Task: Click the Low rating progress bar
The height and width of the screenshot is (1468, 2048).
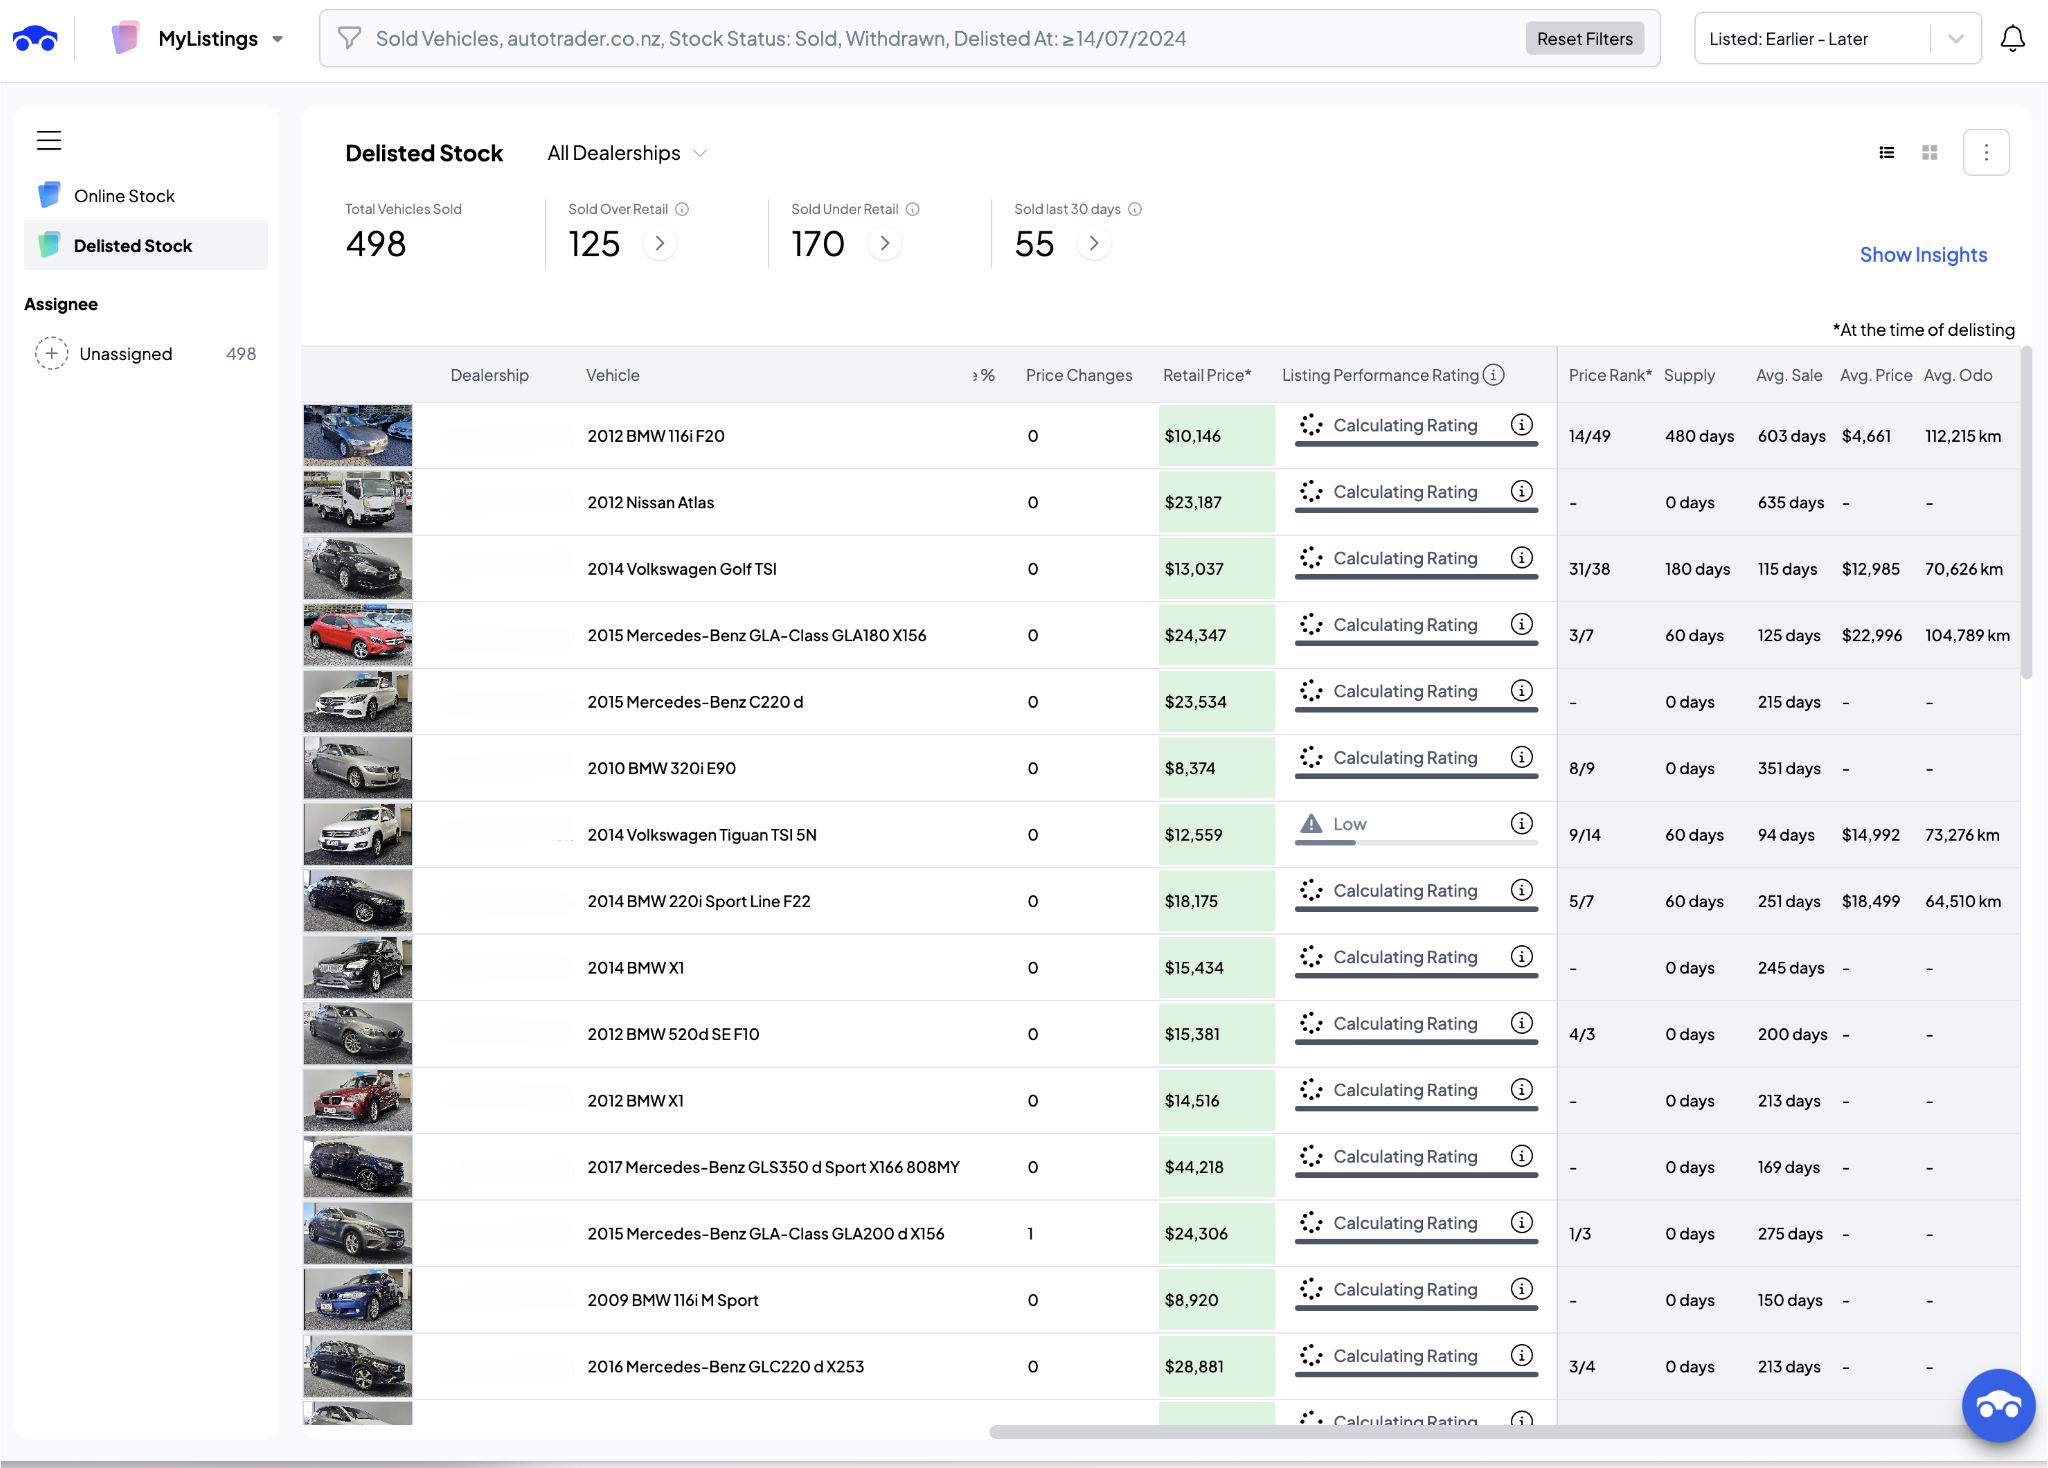Action: (1416, 843)
